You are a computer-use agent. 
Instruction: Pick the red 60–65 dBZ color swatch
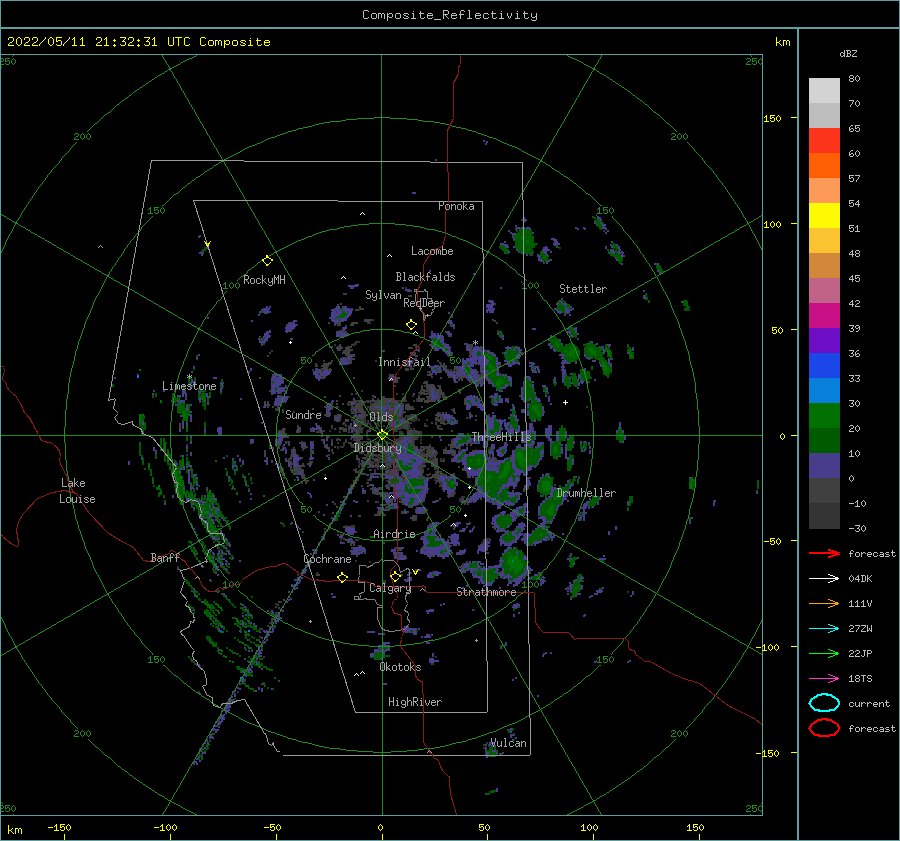tap(824, 141)
